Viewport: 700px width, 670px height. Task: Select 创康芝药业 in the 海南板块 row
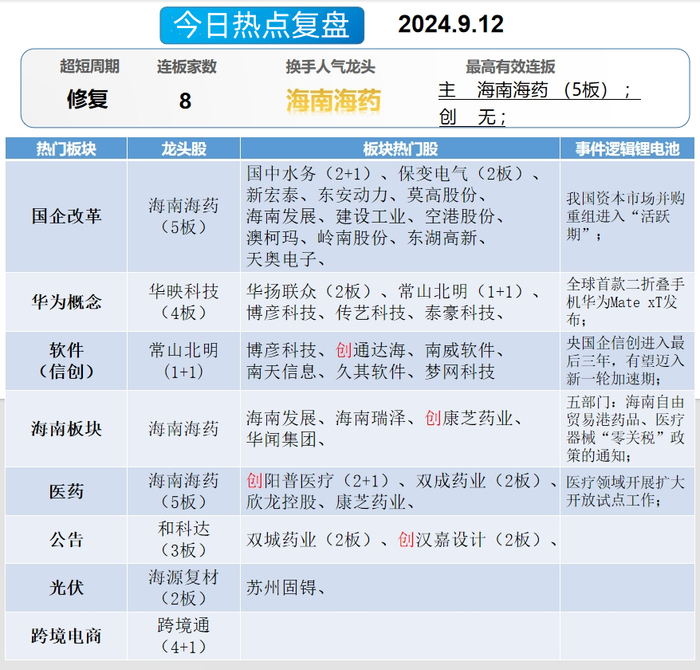pyautogui.click(x=468, y=418)
